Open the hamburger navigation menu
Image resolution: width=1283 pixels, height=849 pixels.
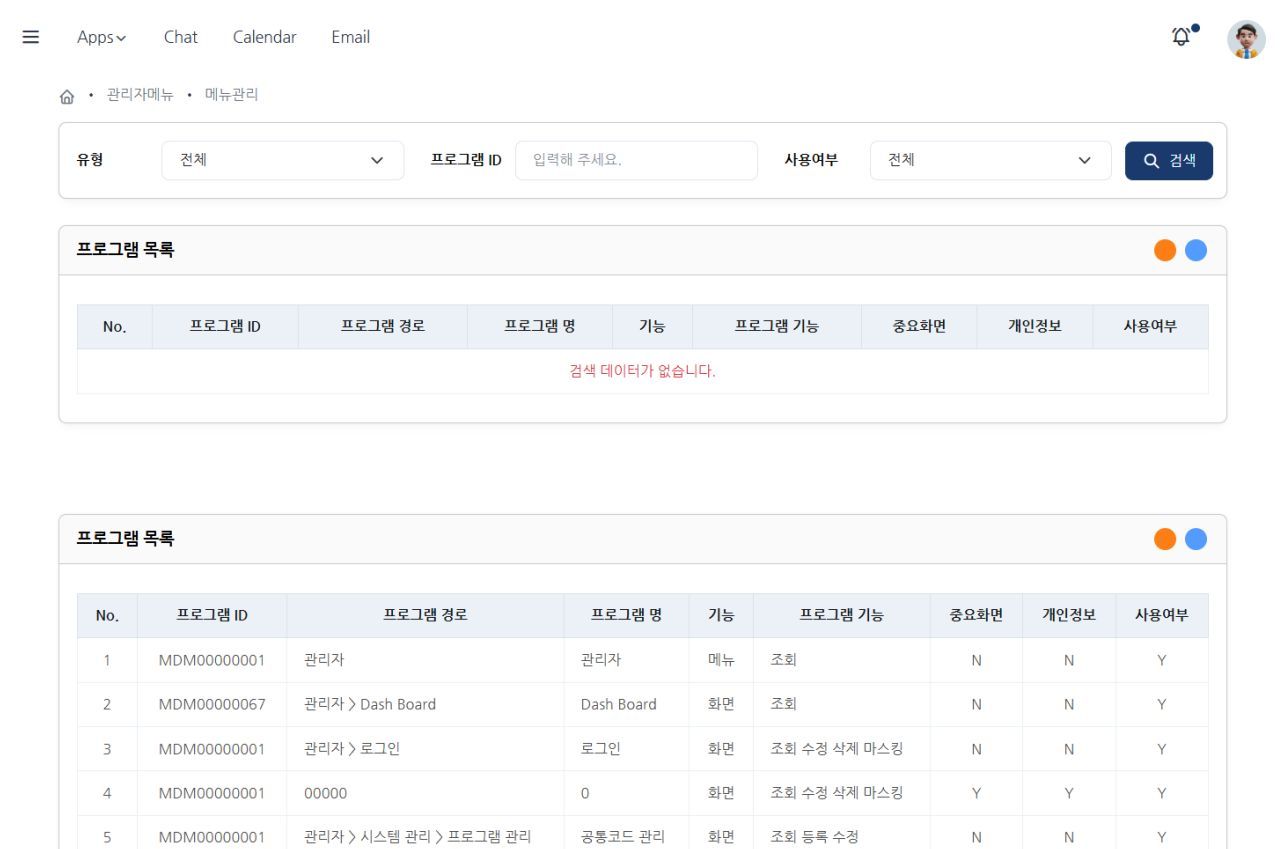click(x=30, y=36)
